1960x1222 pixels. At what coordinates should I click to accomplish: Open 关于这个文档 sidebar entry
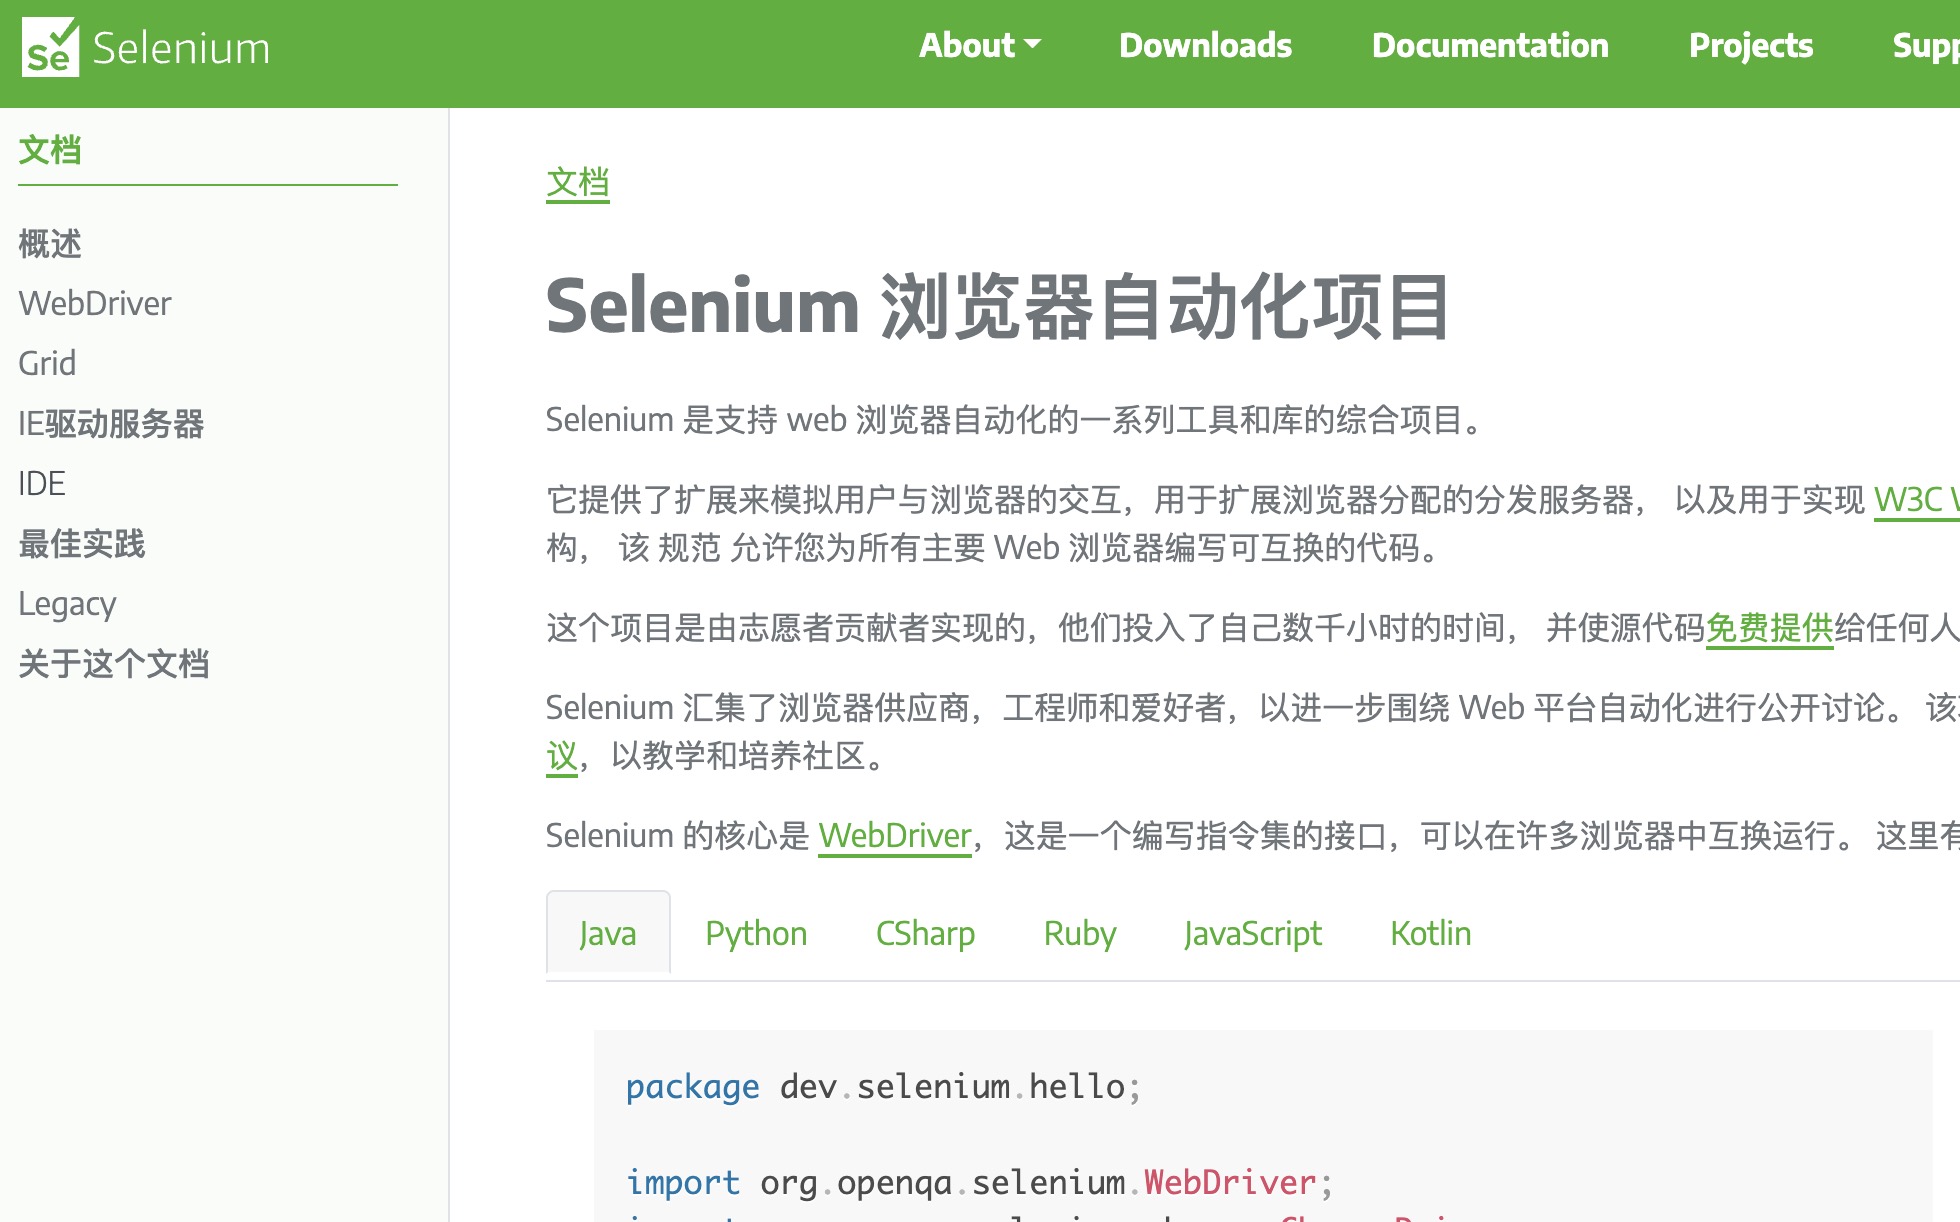(x=114, y=664)
